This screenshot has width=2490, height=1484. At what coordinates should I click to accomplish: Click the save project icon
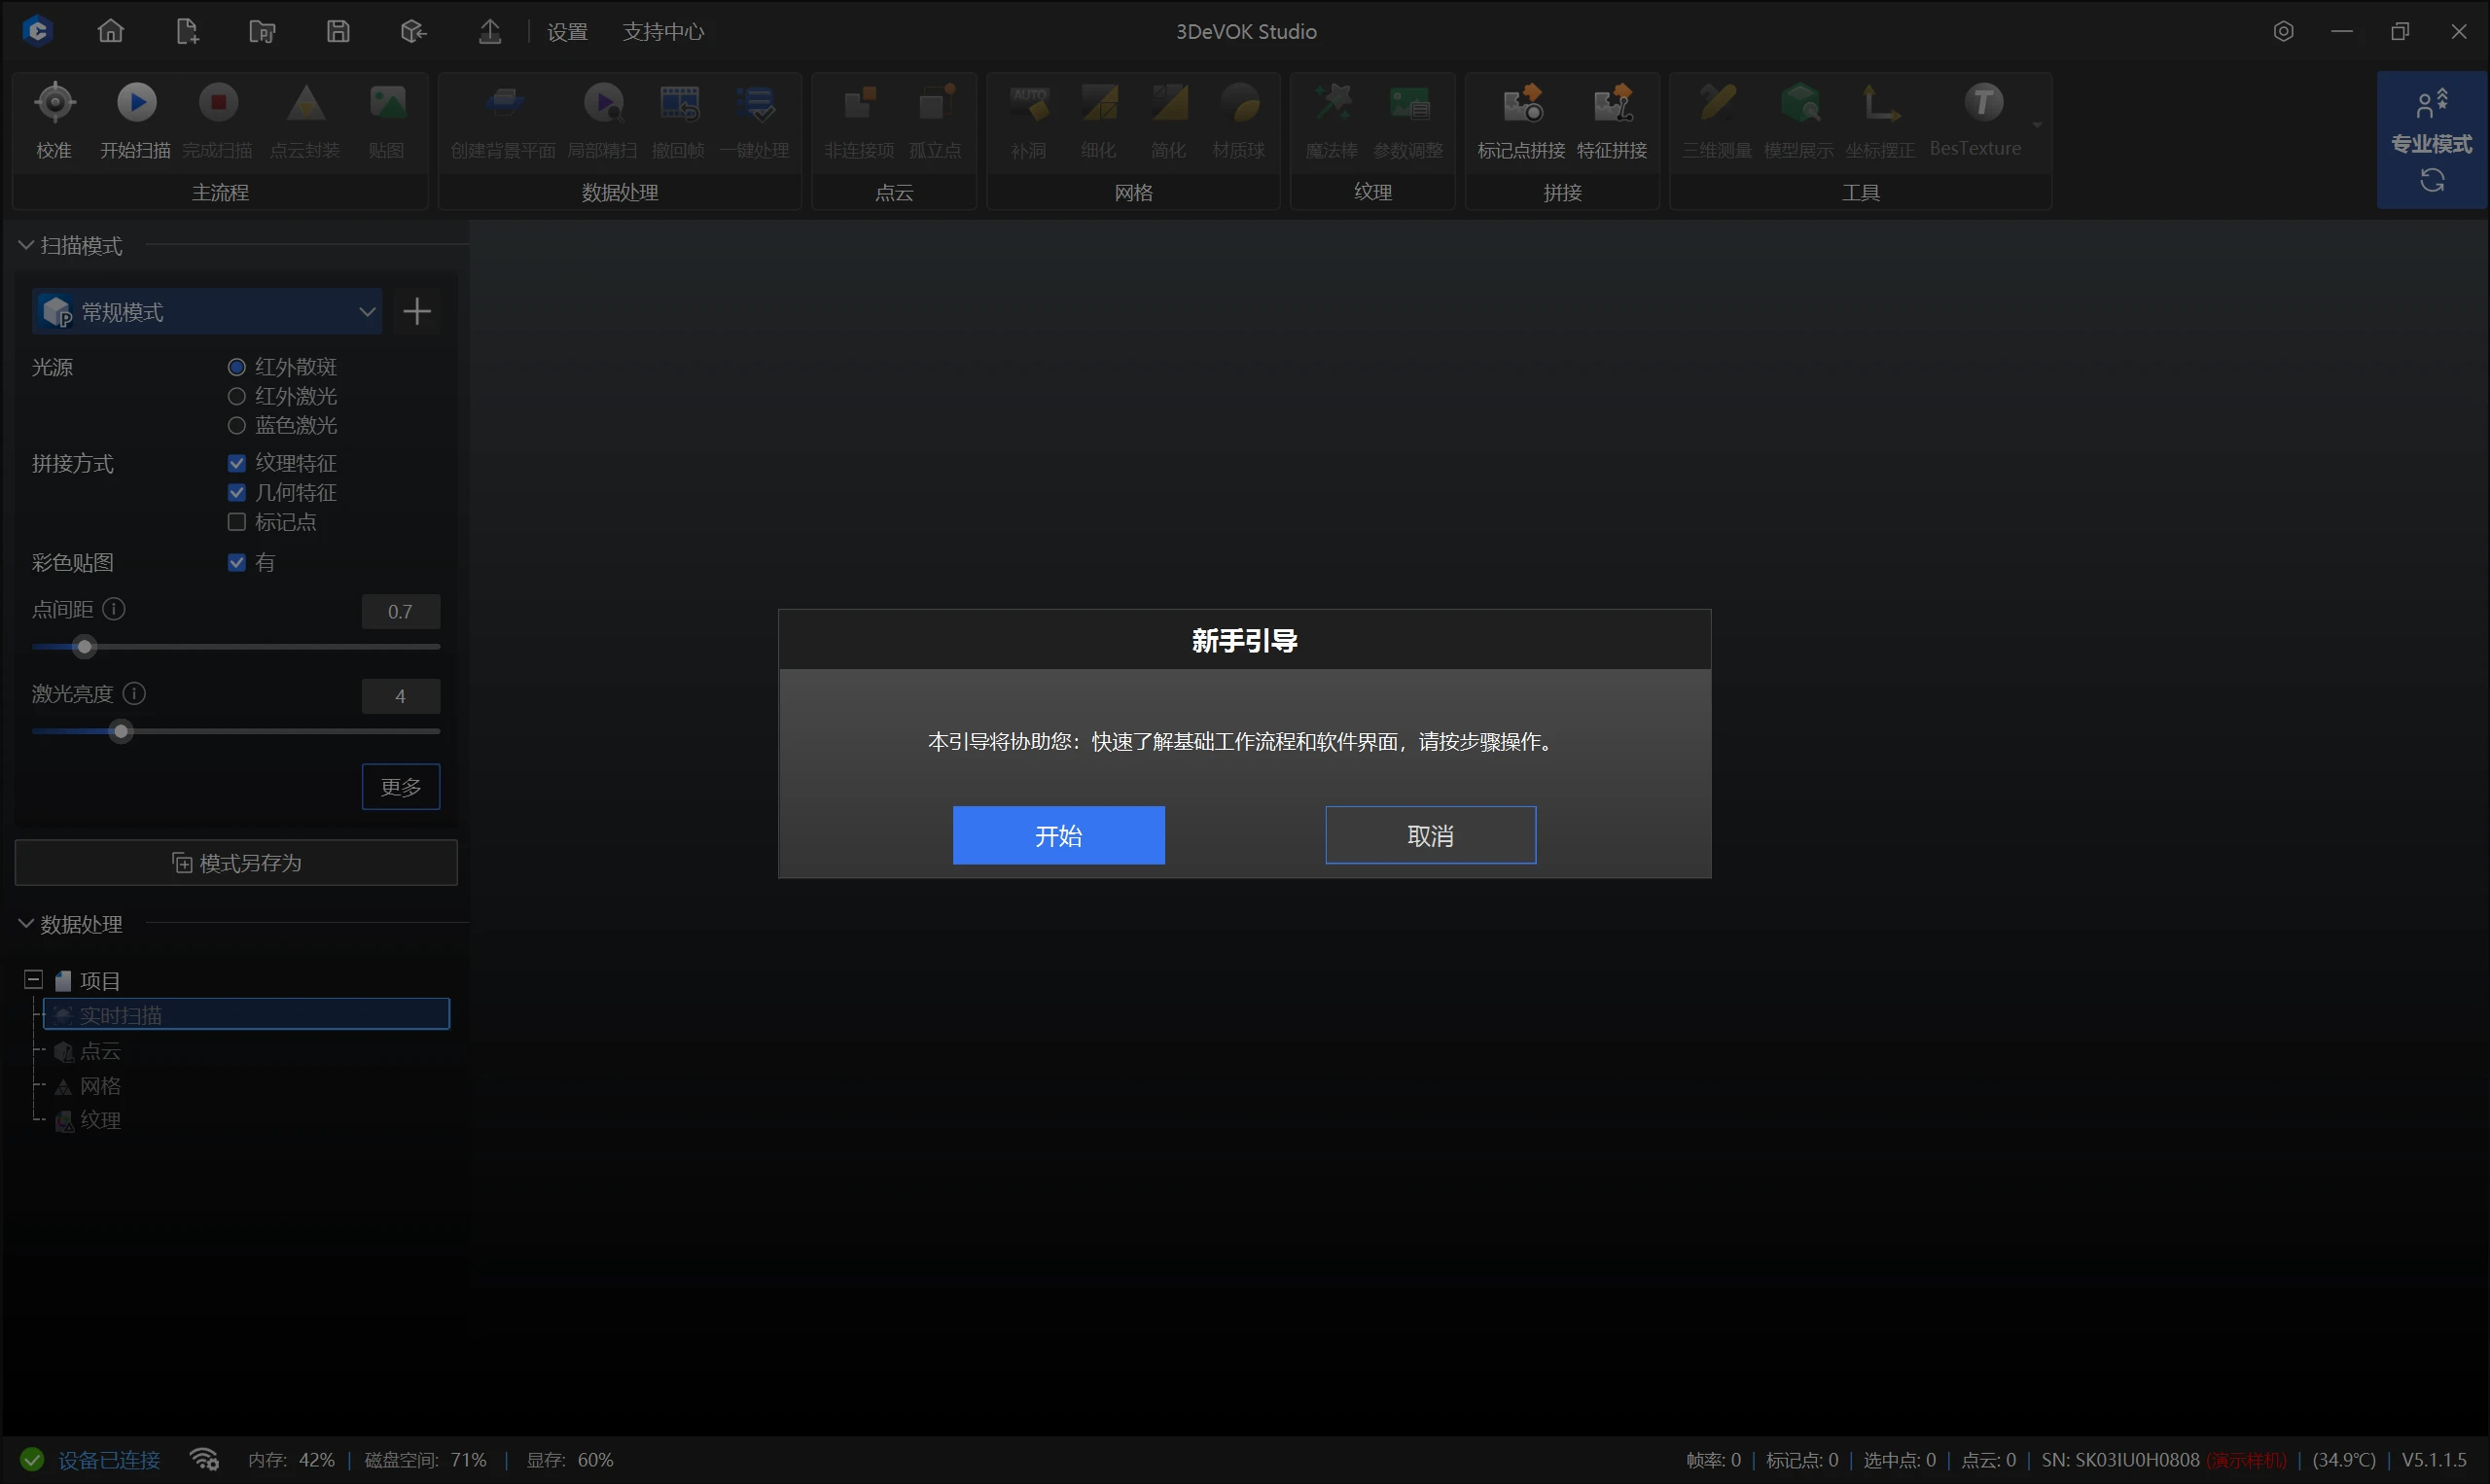pos(338,31)
